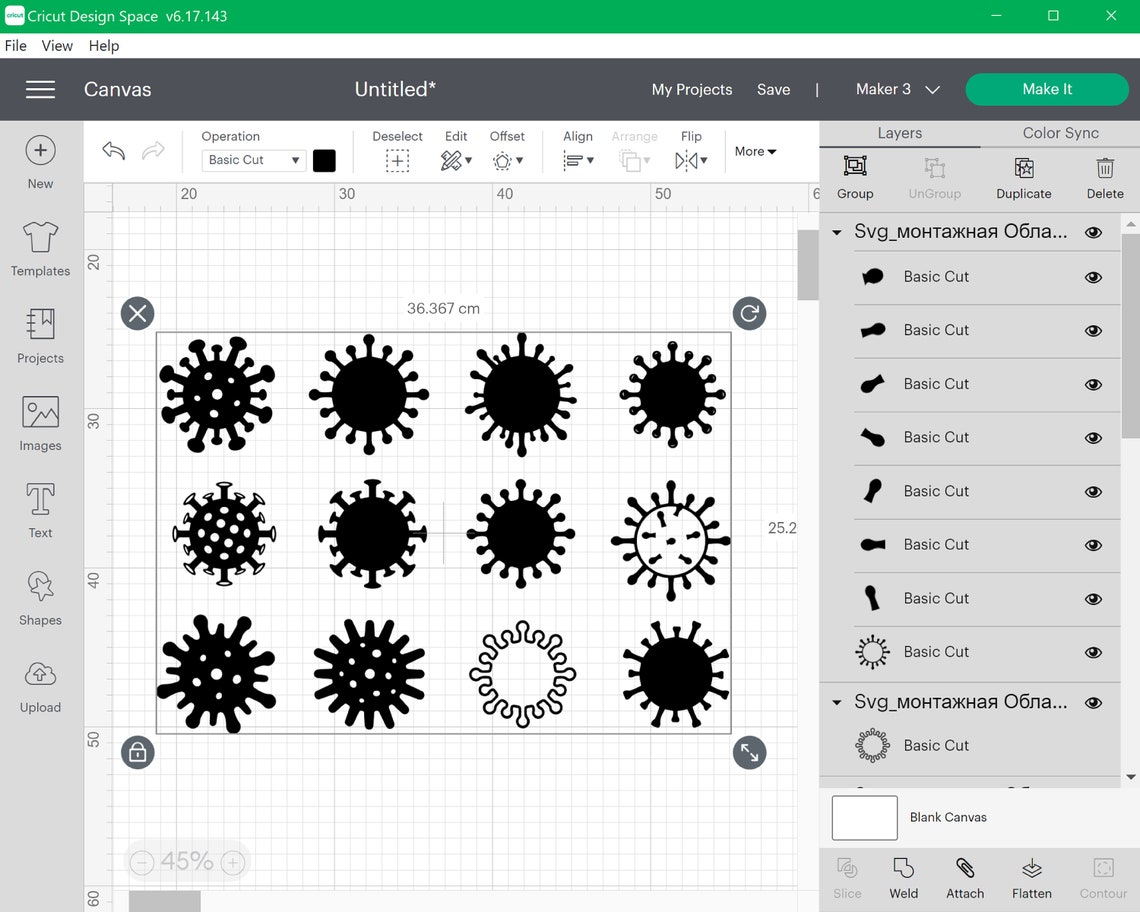This screenshot has height=912, width=1140.
Task: Click the Upload icon in the sidebar
Action: [40, 684]
